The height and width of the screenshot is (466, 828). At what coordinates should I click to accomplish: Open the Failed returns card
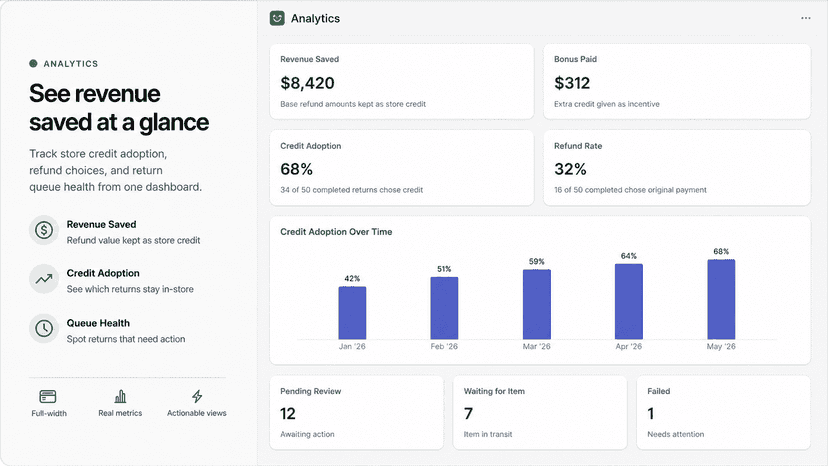pos(723,413)
